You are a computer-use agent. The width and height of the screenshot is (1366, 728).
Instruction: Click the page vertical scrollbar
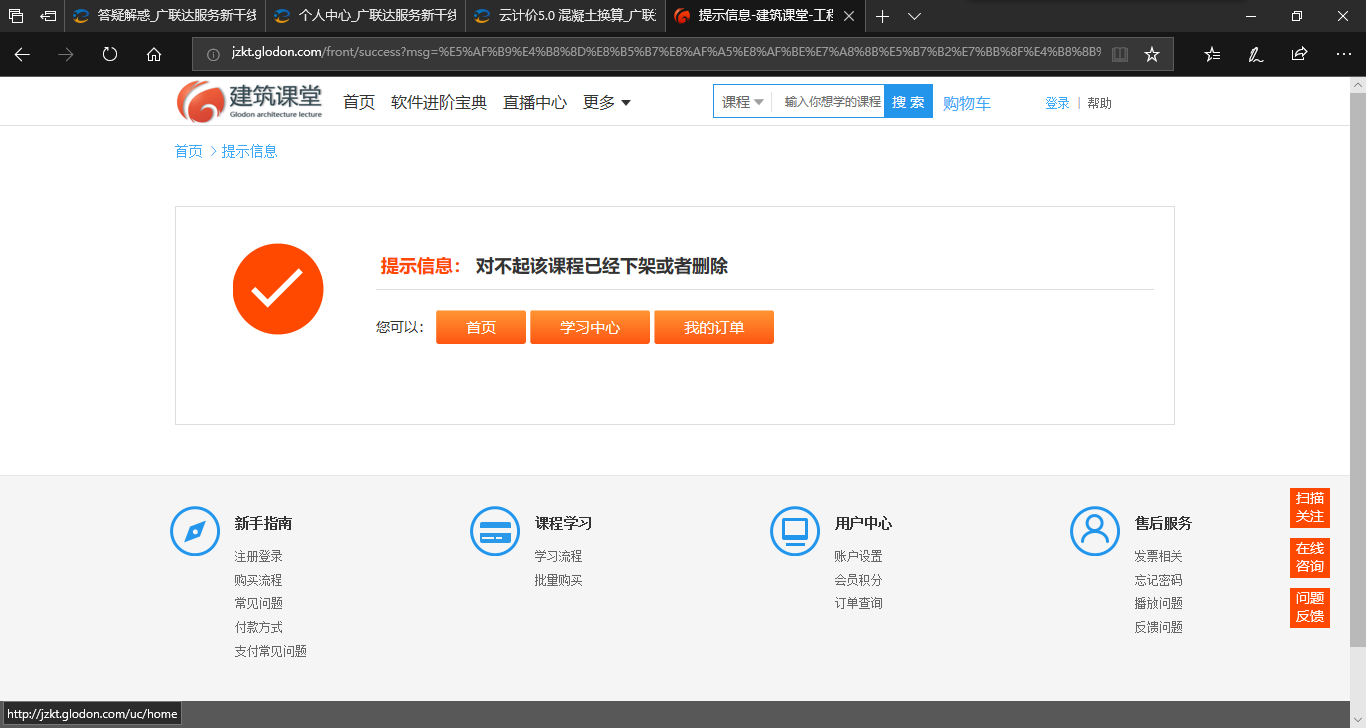pos(1357,370)
